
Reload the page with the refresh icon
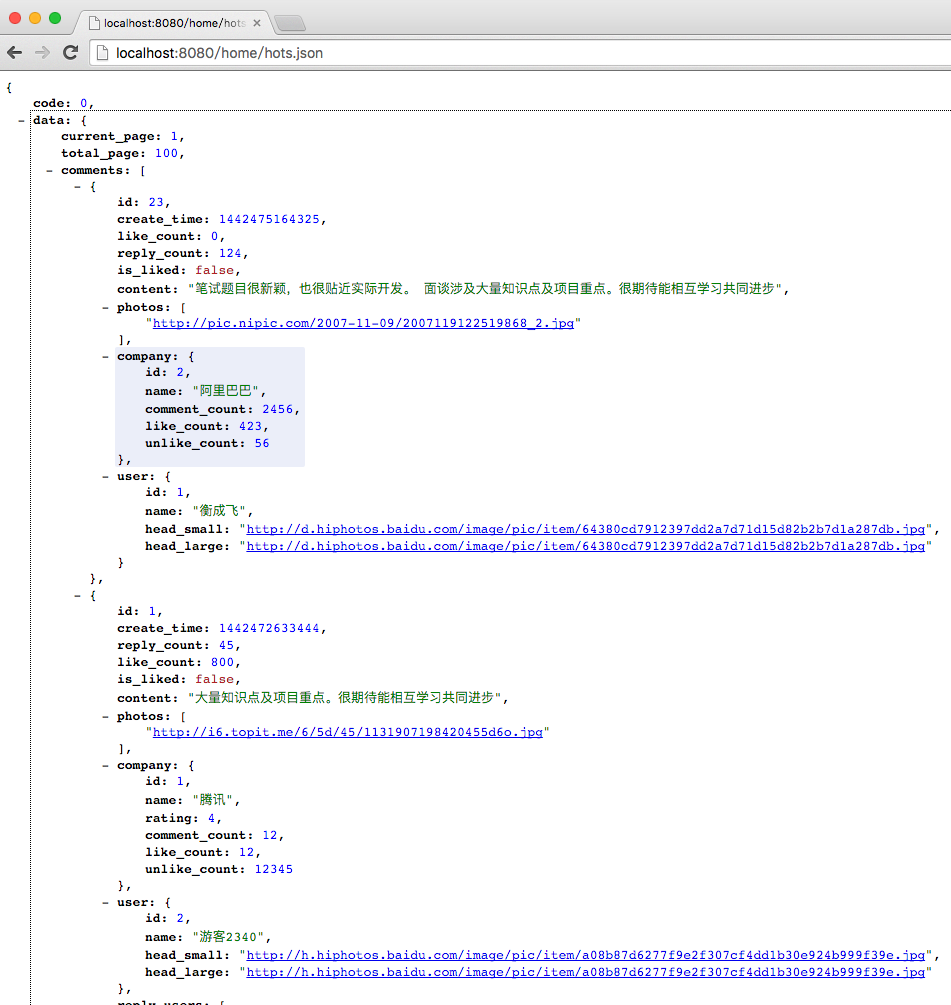coord(70,53)
